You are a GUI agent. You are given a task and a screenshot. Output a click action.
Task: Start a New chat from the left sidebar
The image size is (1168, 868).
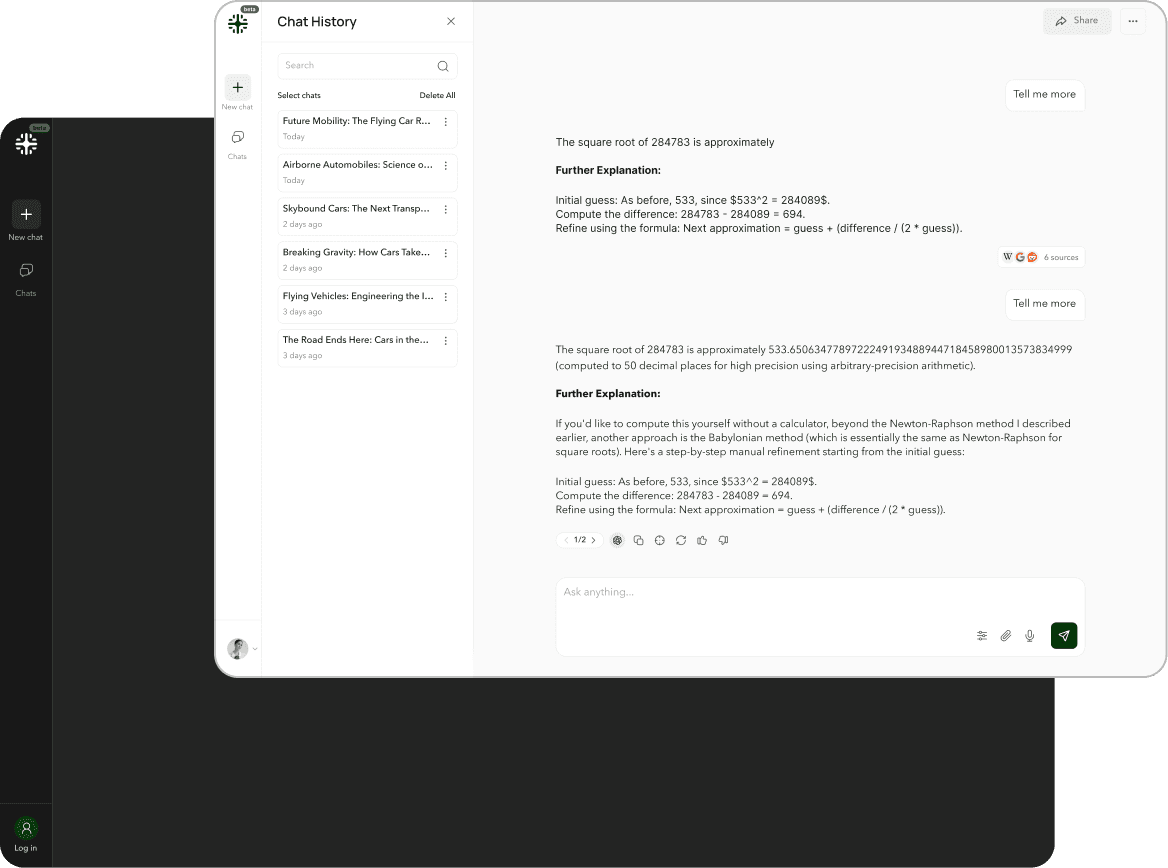coord(237,88)
